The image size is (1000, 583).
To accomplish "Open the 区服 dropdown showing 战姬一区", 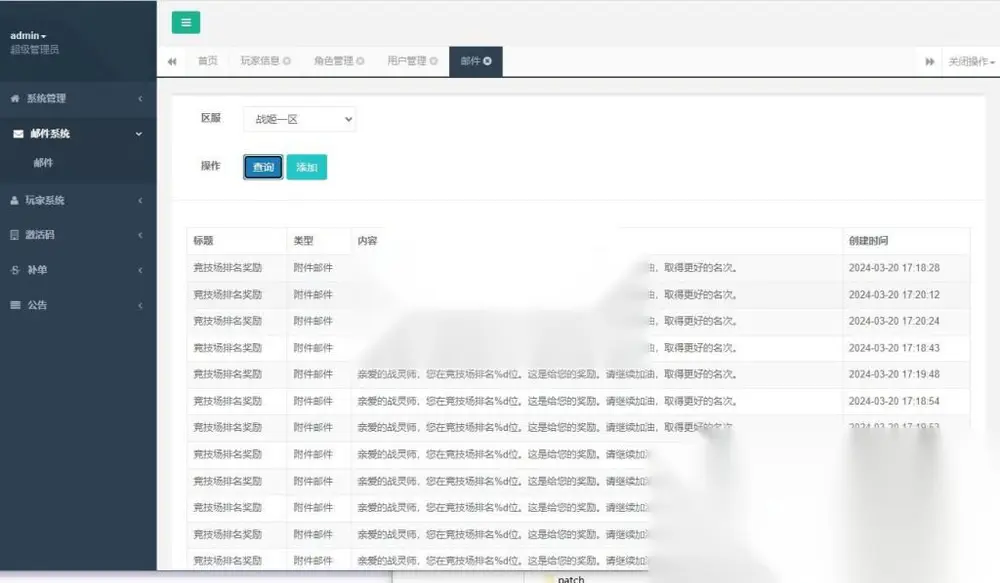I will [299, 119].
